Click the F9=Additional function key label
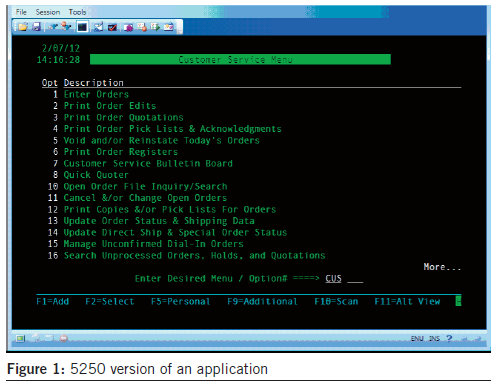Image resolution: width=497 pixels, height=386 pixels. (262, 301)
